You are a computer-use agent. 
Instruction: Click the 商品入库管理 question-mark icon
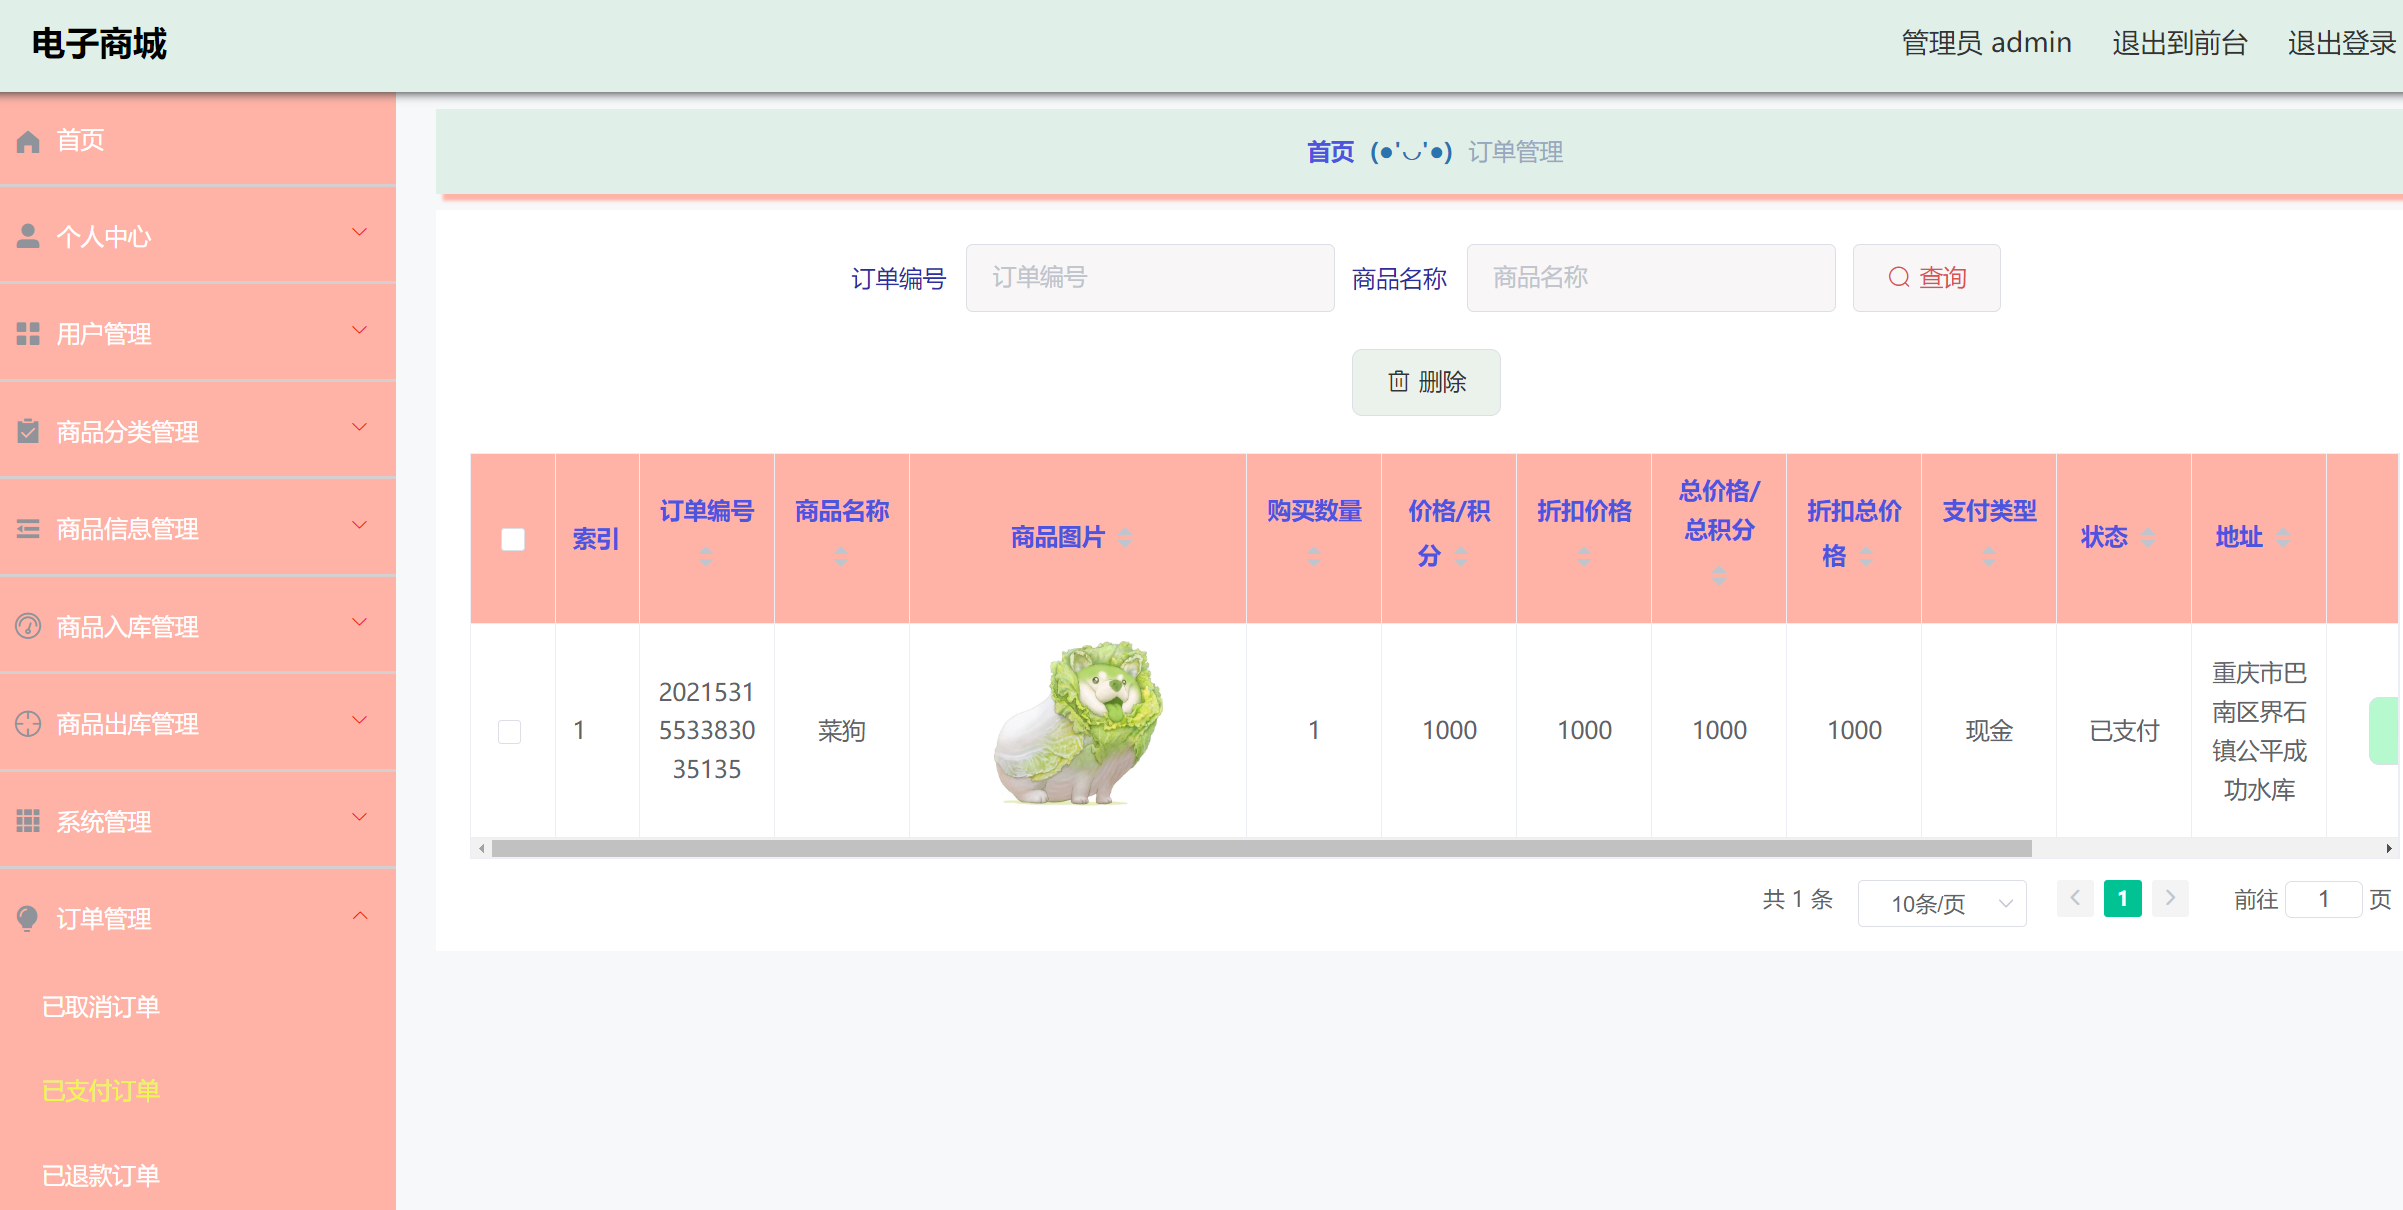point(27,626)
